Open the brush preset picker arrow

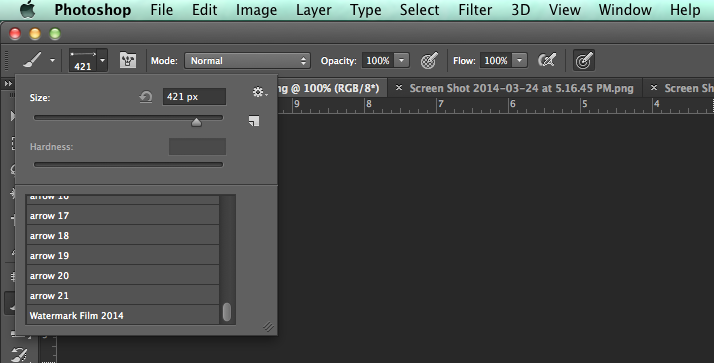(x=102, y=60)
